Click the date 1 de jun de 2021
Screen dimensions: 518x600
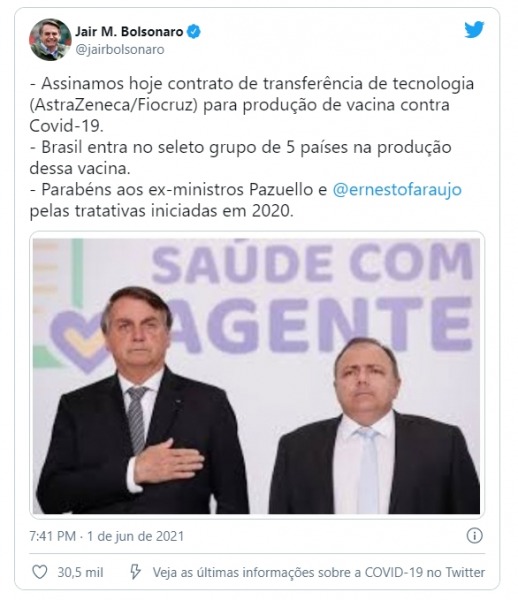point(135,536)
